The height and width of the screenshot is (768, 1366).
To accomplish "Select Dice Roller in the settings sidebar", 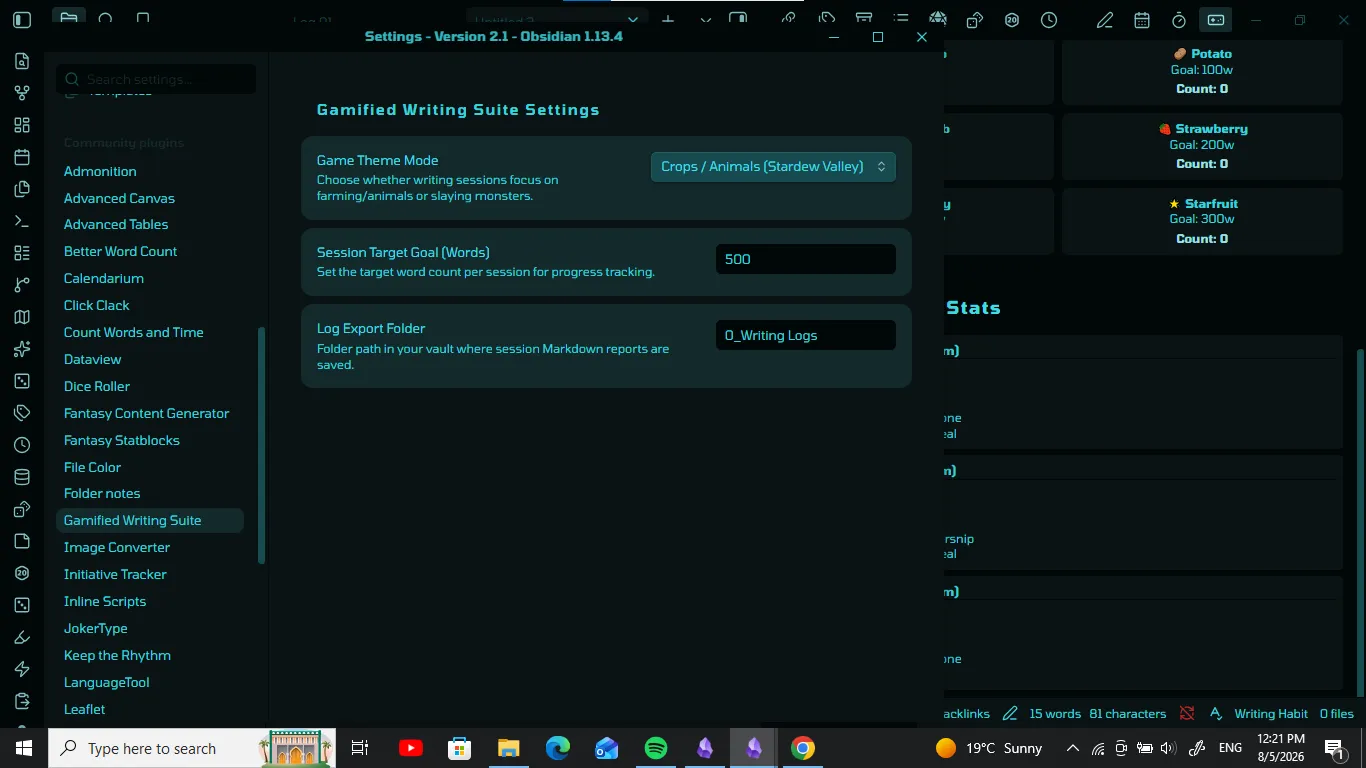I will 97,386.
